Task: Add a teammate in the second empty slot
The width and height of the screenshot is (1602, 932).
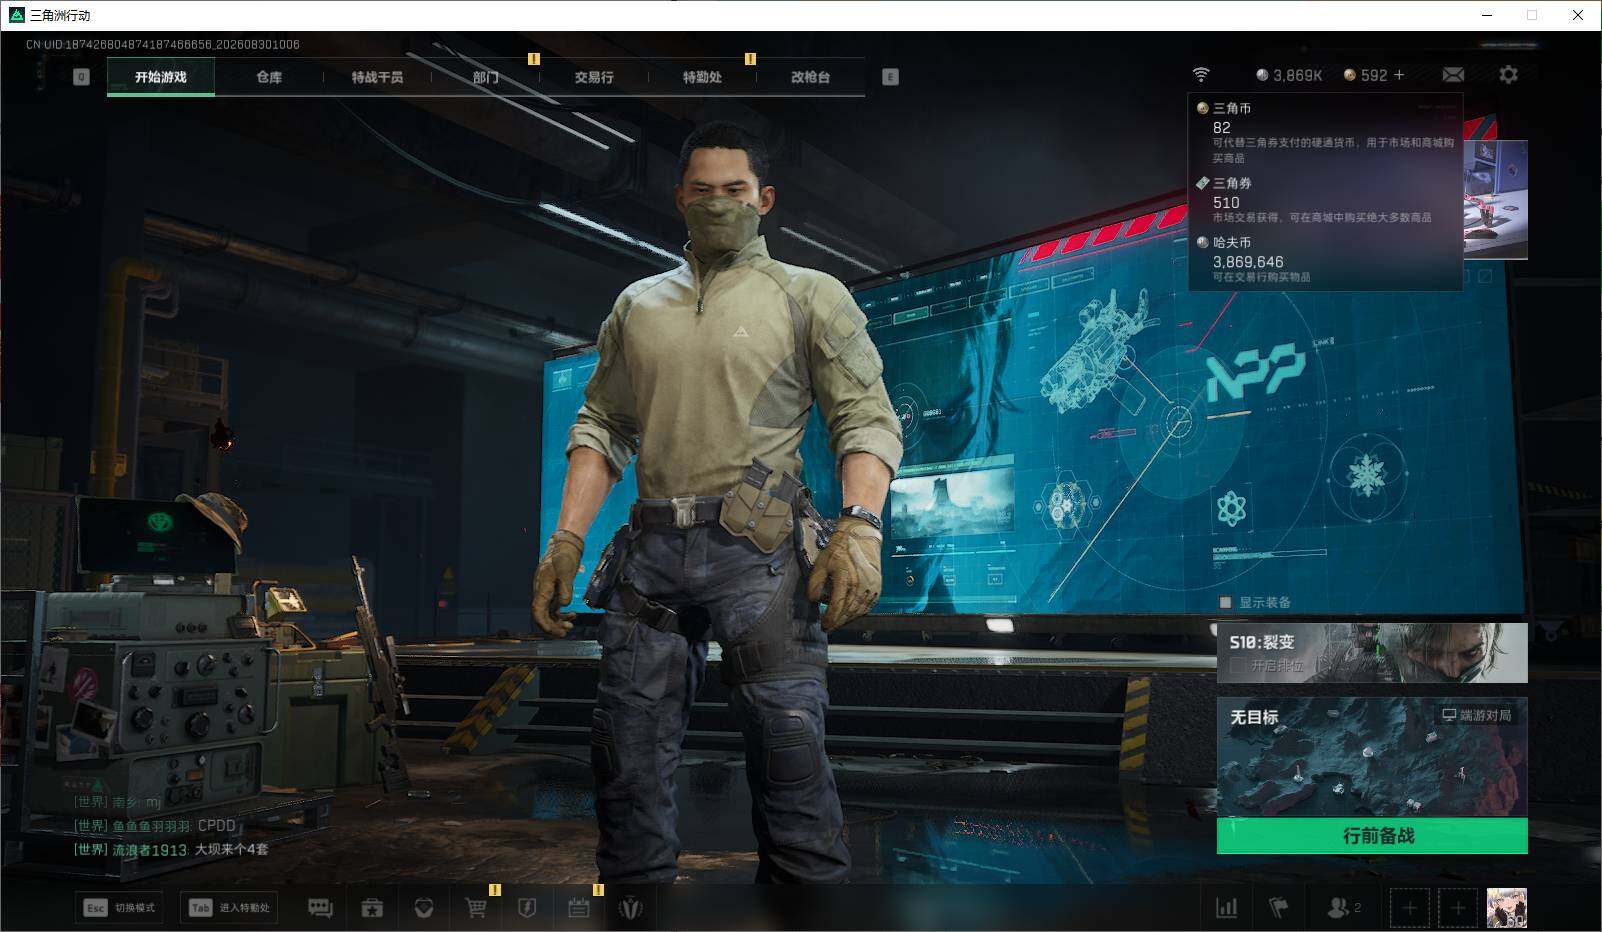Action: pos(1457,908)
